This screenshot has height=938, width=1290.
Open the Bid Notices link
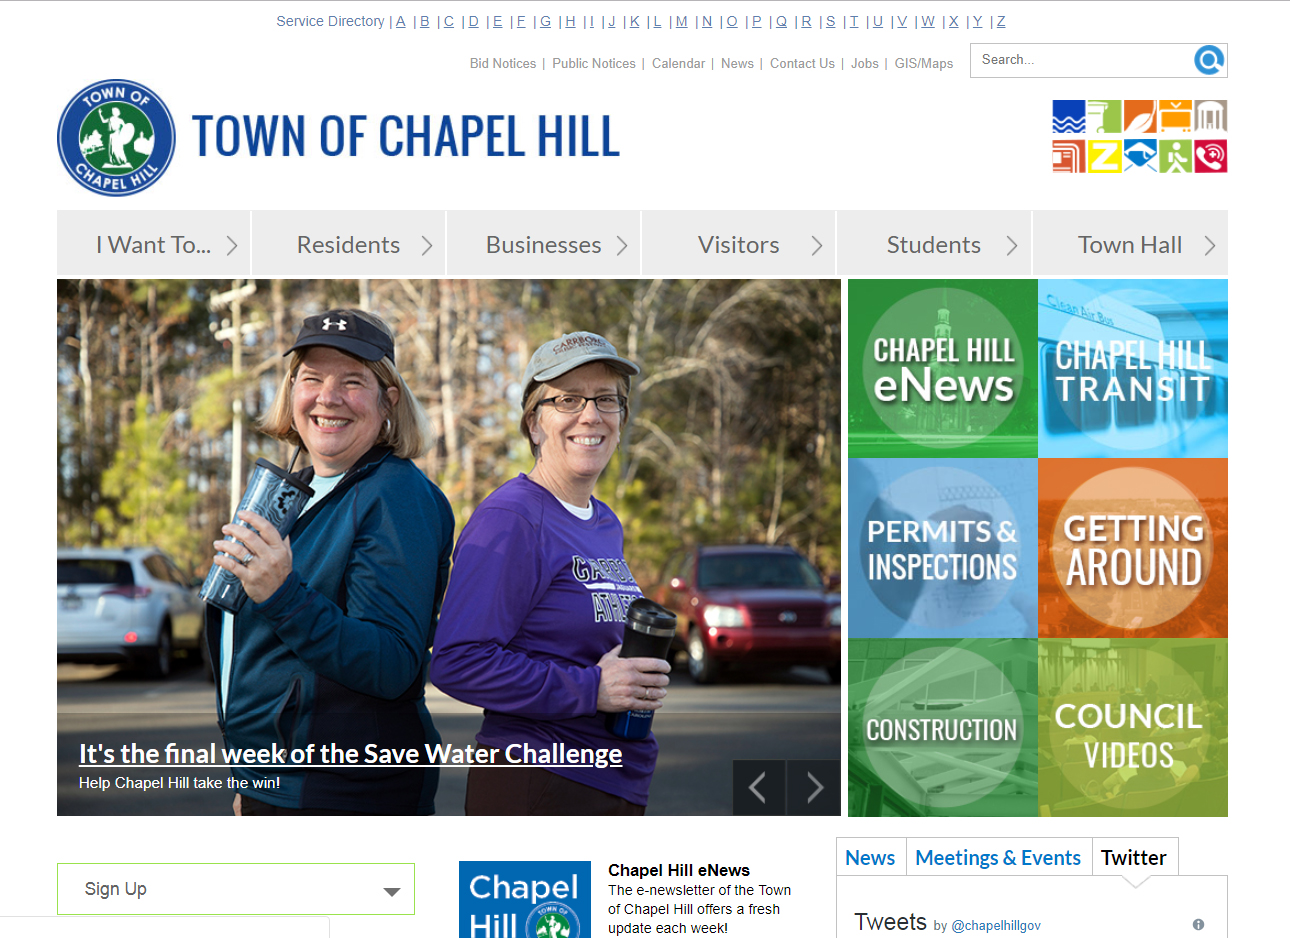(503, 63)
